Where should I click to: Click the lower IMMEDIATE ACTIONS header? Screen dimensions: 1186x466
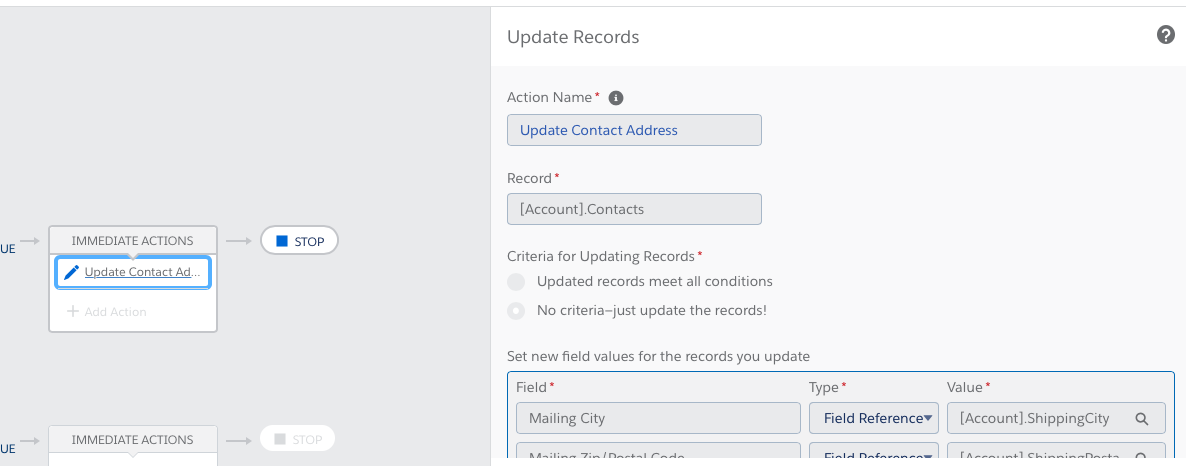click(x=133, y=440)
